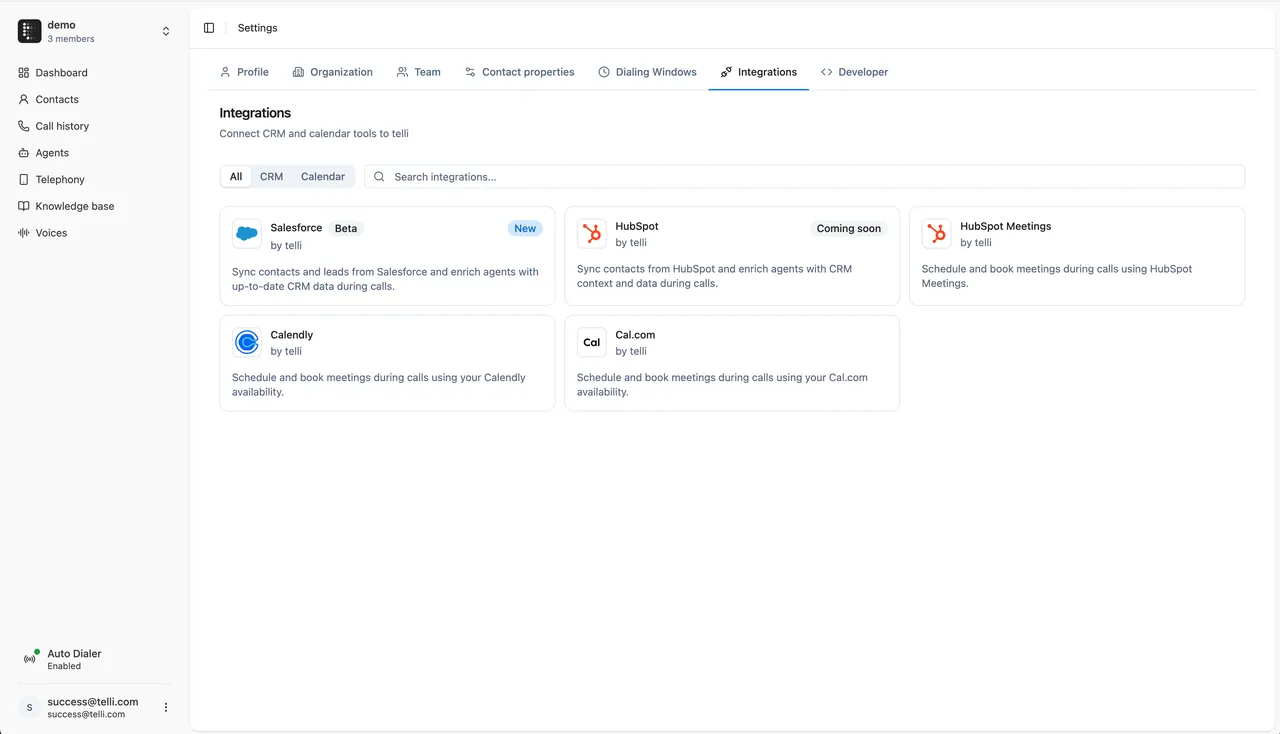
Task: Open the Team tab
Action: [418, 72]
